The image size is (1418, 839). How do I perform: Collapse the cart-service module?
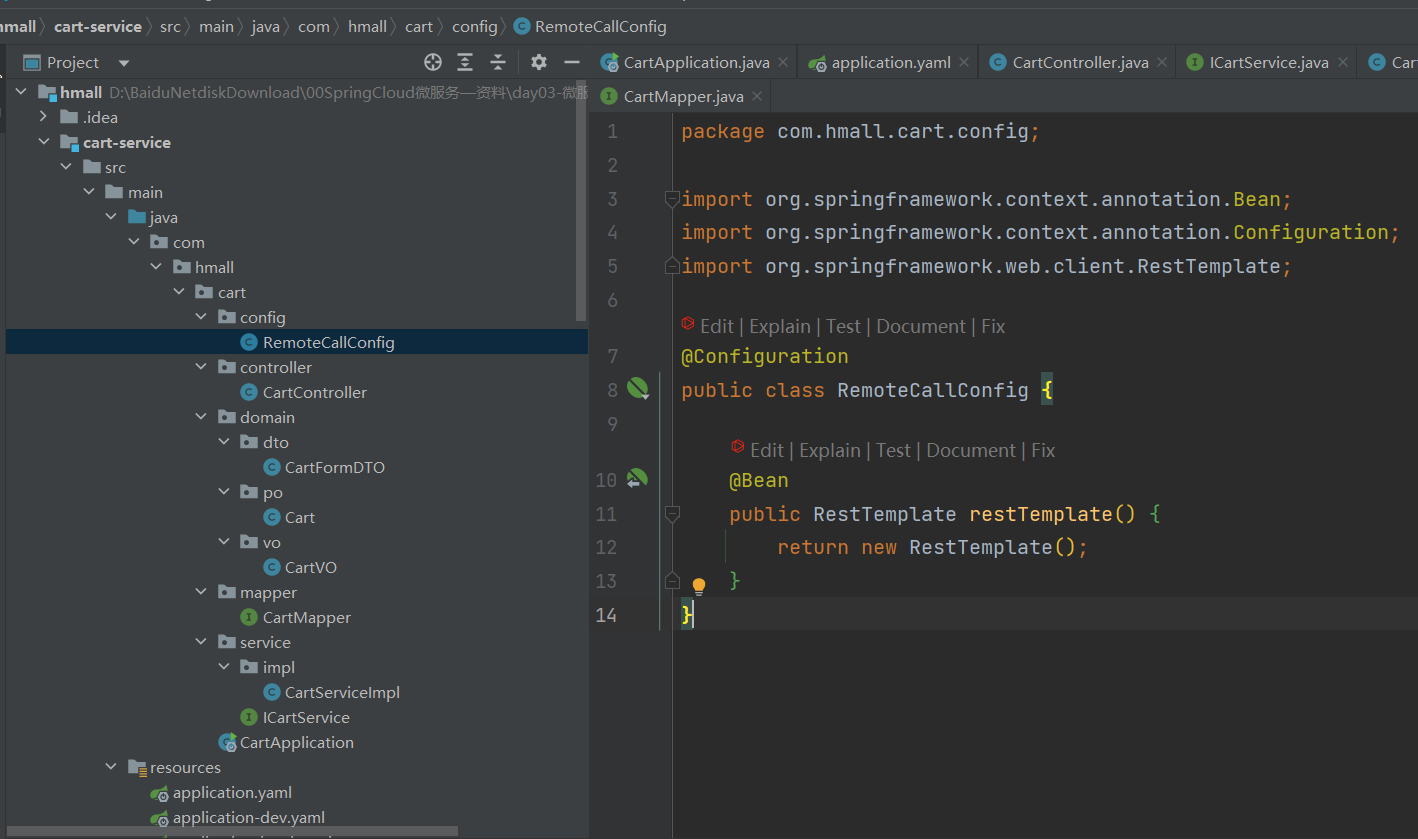[43, 142]
